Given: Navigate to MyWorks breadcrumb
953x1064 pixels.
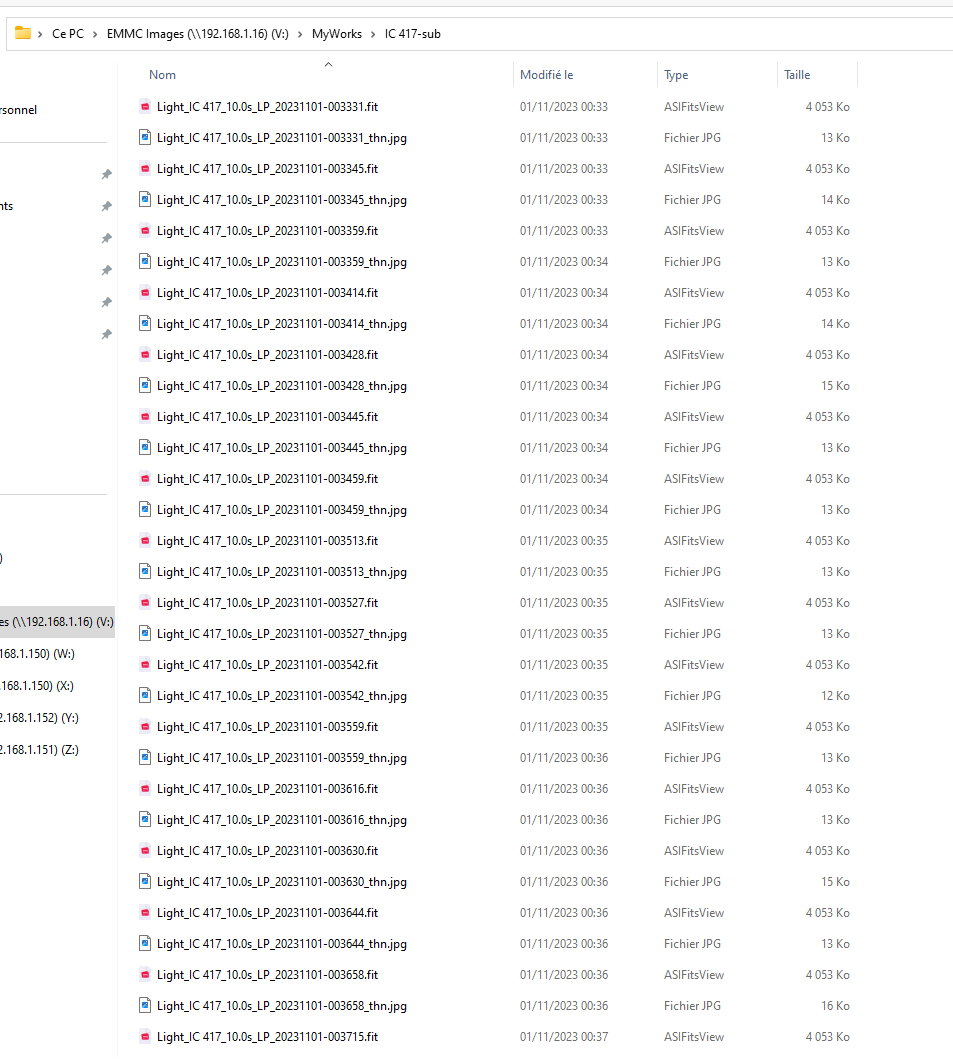Looking at the screenshot, I should [x=337, y=34].
